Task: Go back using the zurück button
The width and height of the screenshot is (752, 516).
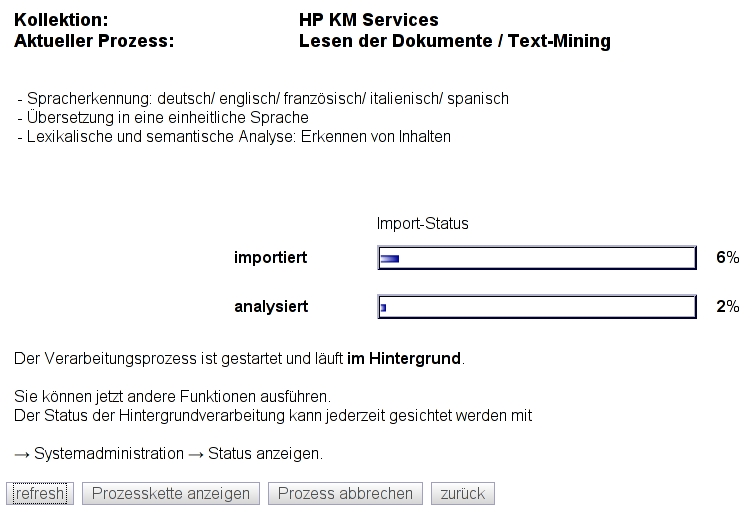Action: pos(463,494)
